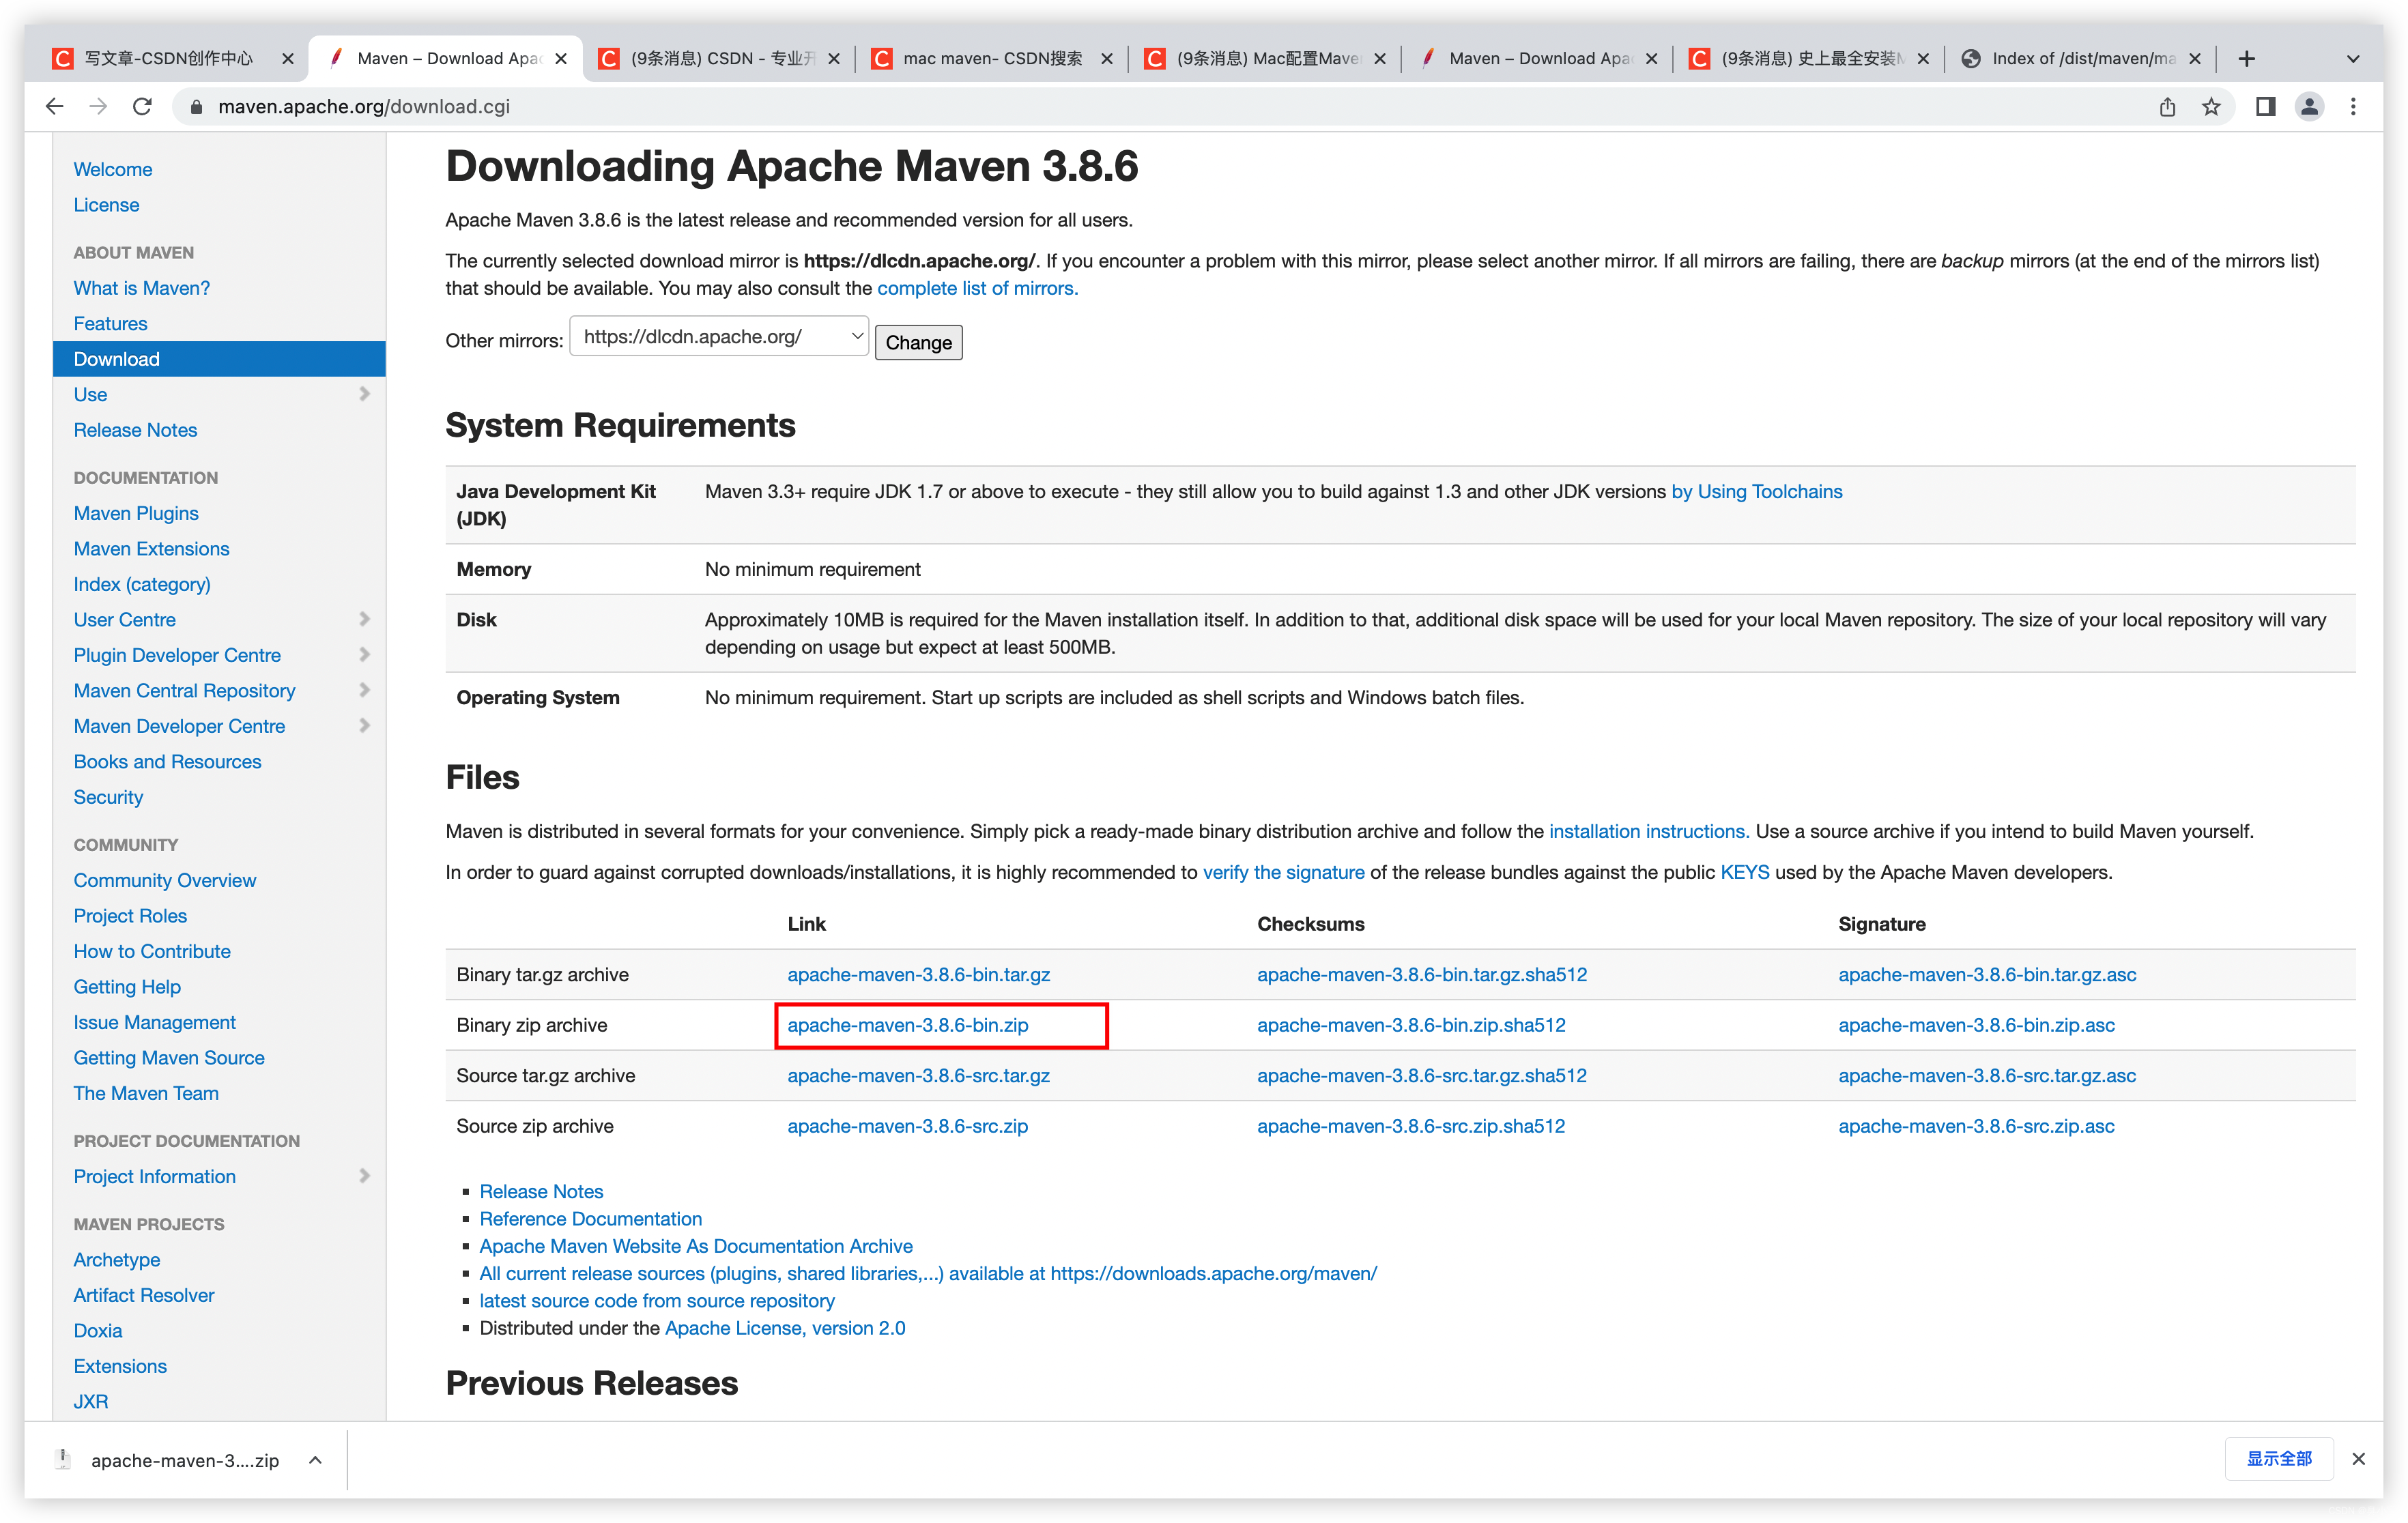Open latest source code from source repository
Viewport: 2408px width, 1523px height.
point(657,1301)
